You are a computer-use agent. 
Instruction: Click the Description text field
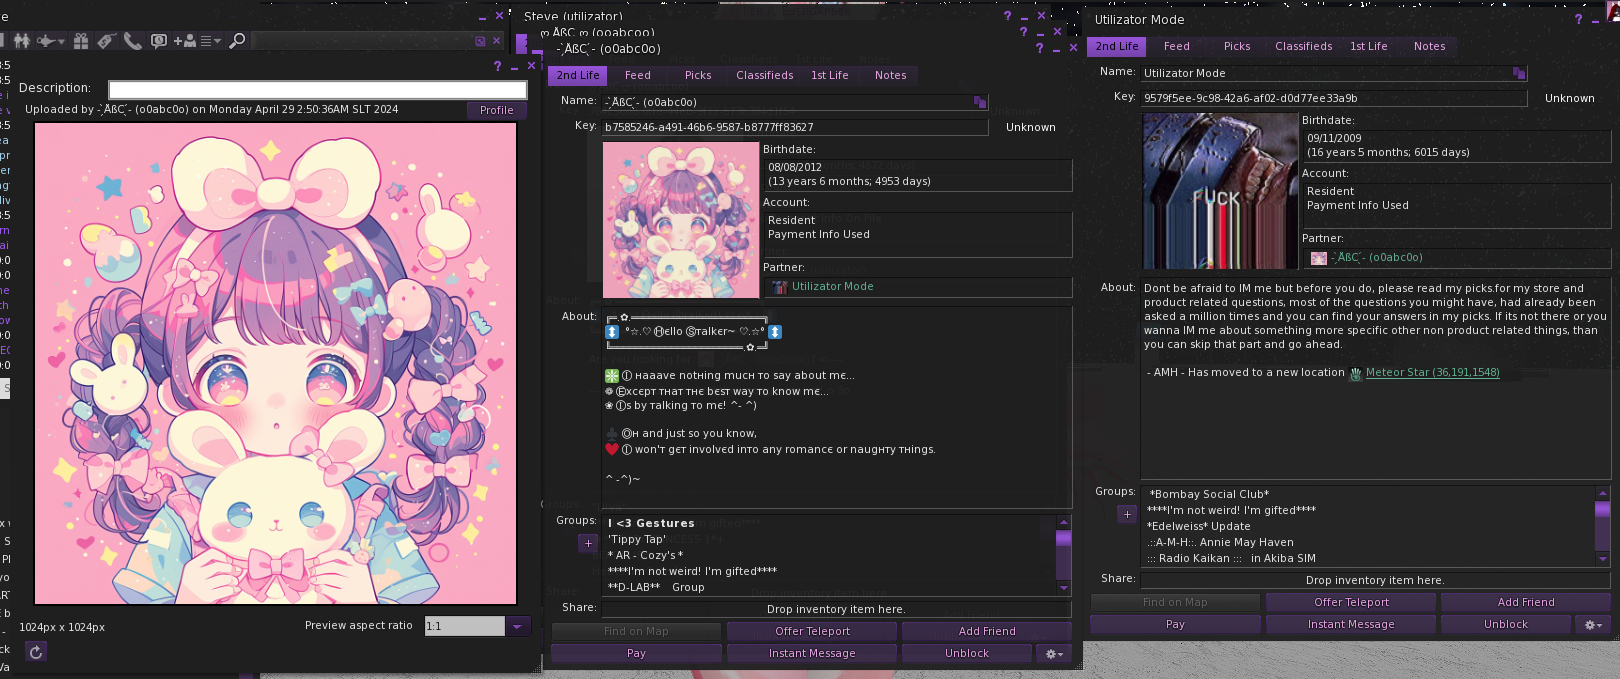point(316,90)
